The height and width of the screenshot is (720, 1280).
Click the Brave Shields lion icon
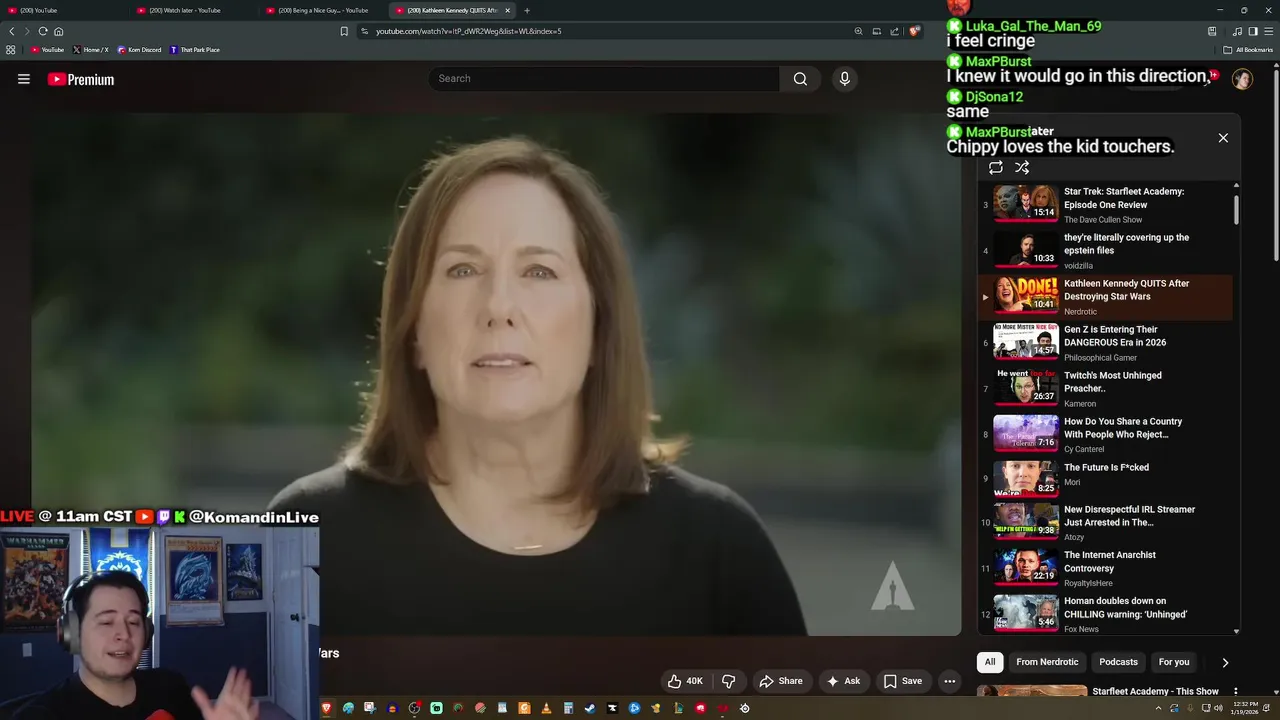[x=914, y=31]
